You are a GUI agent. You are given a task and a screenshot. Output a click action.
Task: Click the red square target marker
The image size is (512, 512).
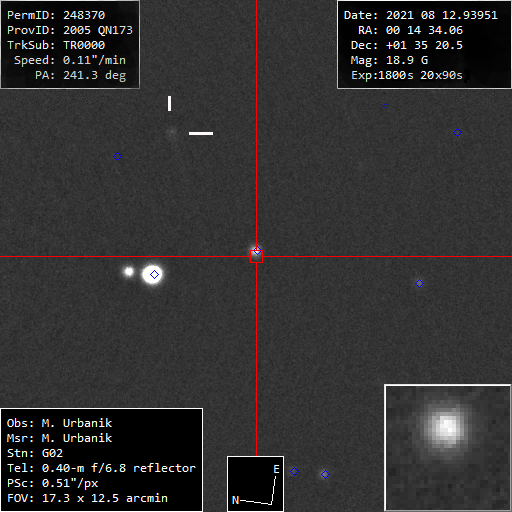pos(256,256)
